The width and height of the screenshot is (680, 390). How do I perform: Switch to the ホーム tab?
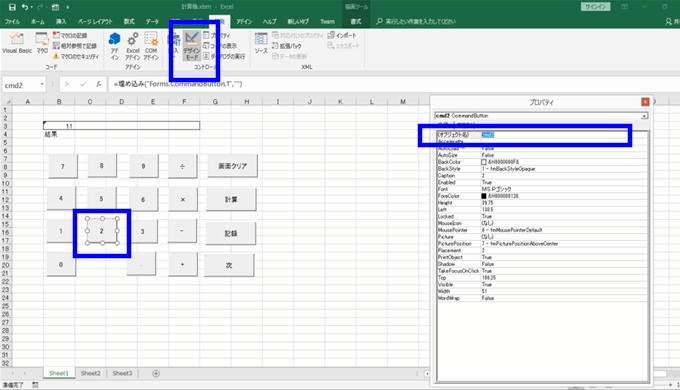tap(38, 21)
